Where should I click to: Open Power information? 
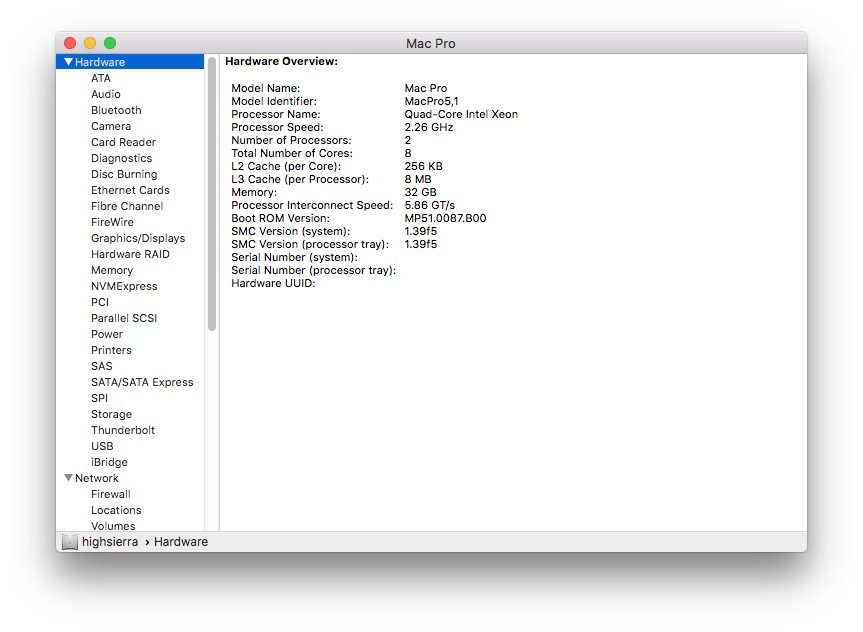(x=107, y=334)
